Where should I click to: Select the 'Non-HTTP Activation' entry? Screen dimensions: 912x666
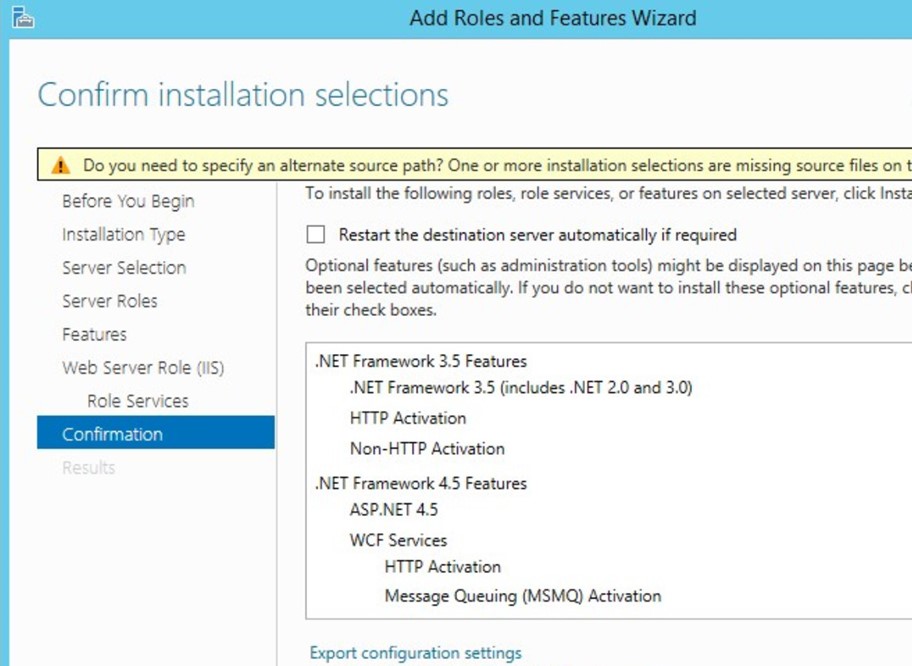427,448
